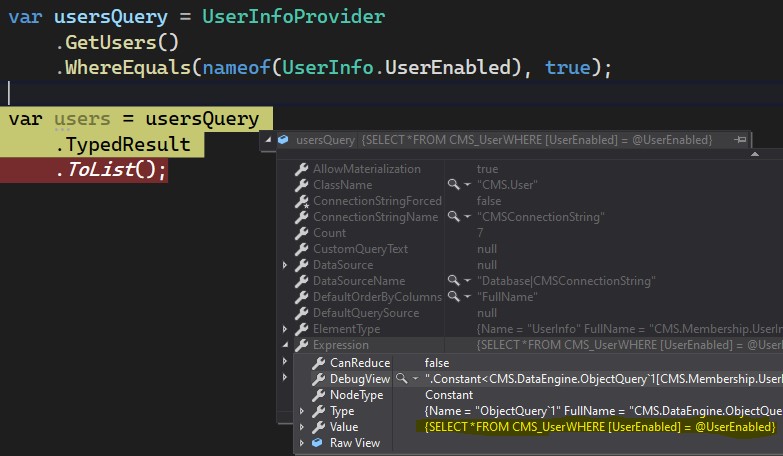The height and width of the screenshot is (456, 783).
Task: Open text visualizer for DebugView value
Action: click(x=401, y=378)
